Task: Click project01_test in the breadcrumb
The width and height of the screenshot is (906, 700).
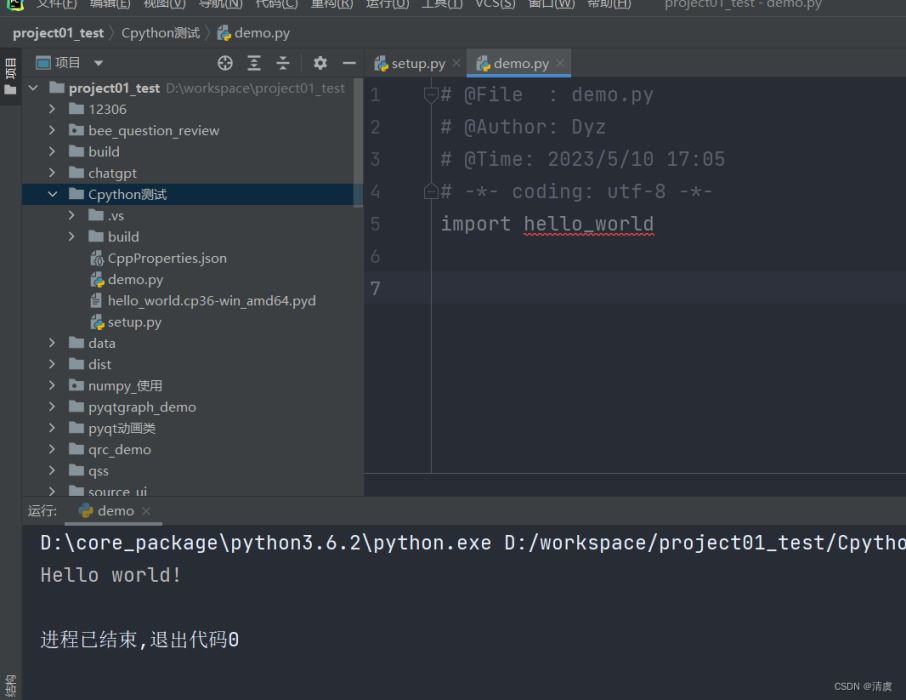Action: [x=58, y=33]
